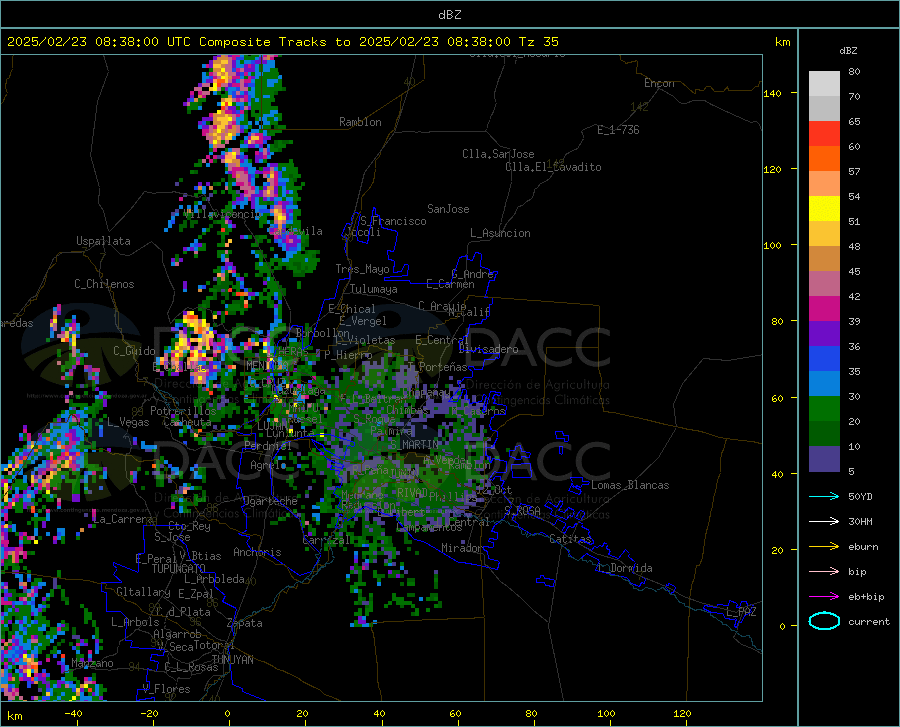Click the dBZ title at top
Image resolution: width=900 pixels, height=727 pixels.
click(449, 15)
